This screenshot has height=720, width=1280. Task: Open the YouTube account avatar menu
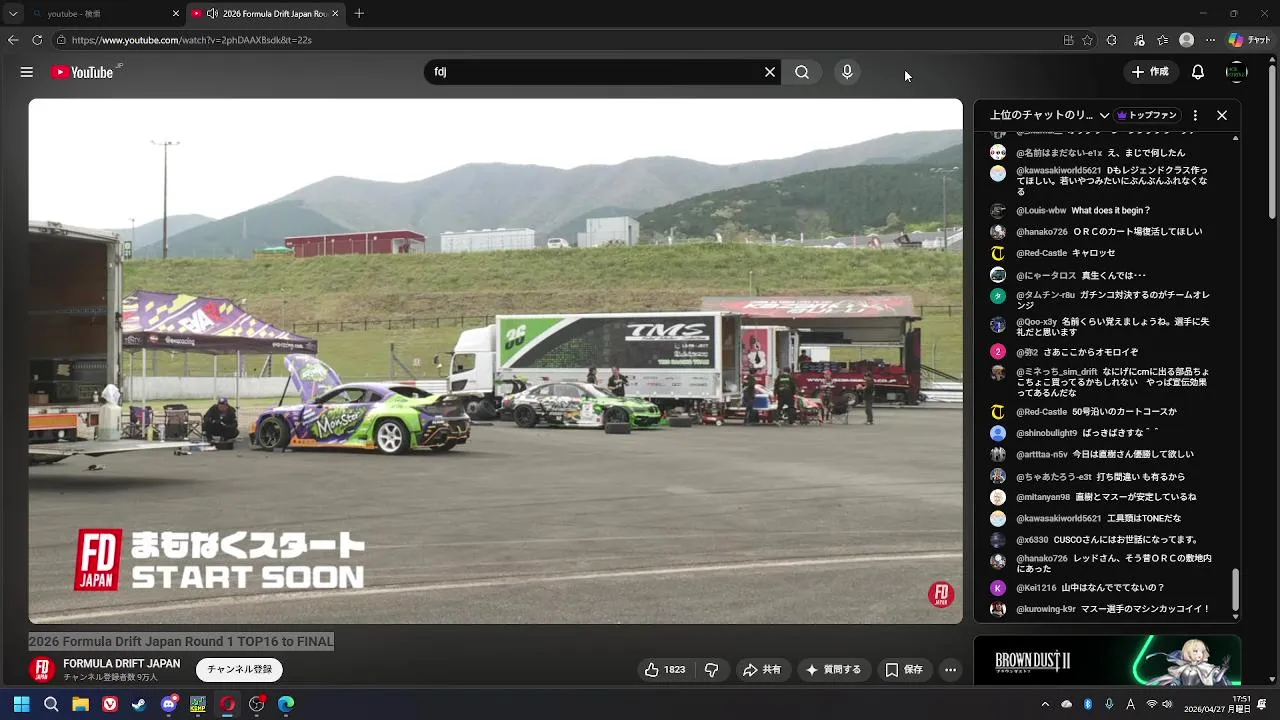(x=1237, y=72)
